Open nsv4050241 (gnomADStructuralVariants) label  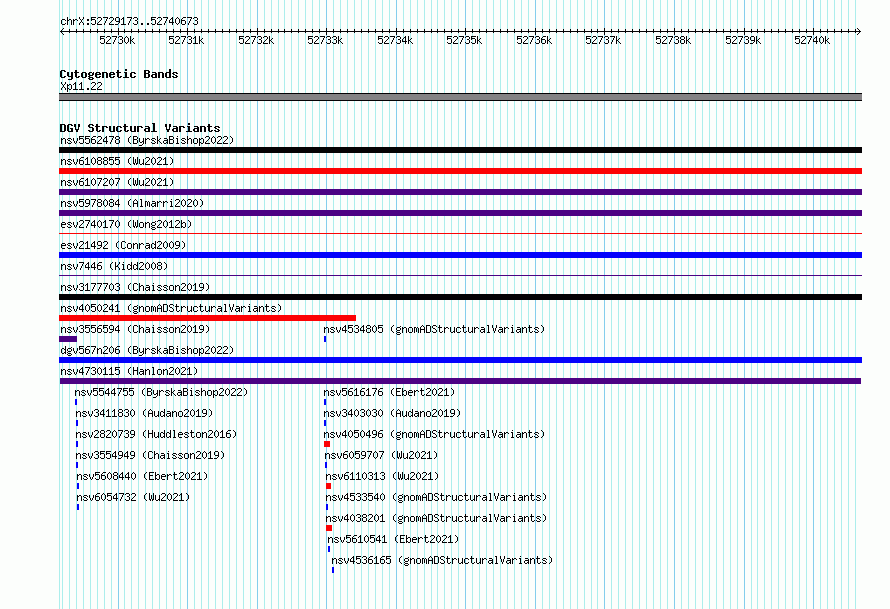171,308
